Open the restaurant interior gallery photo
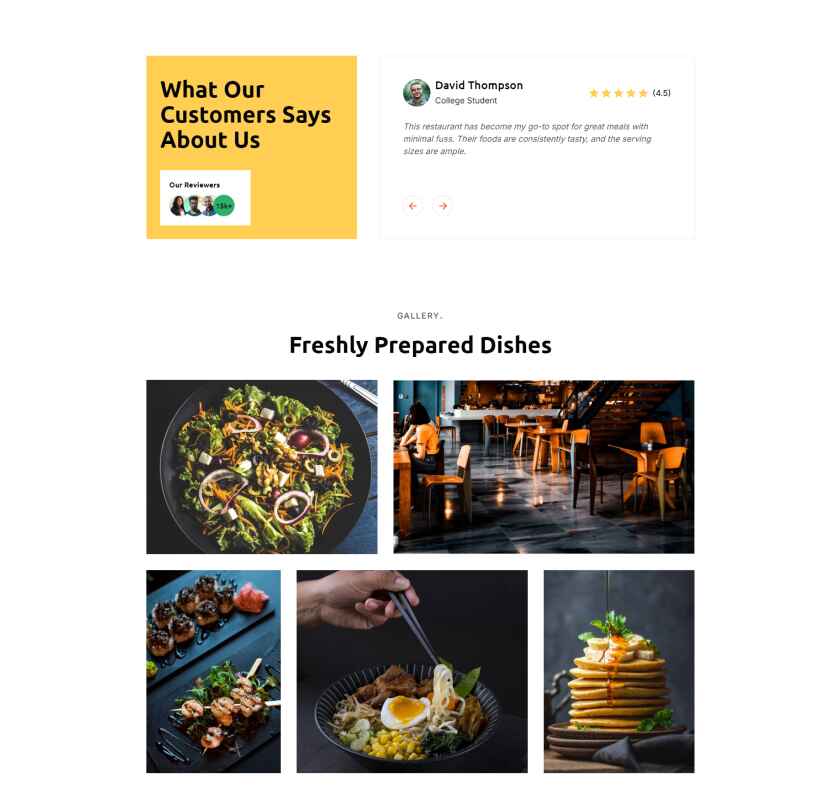Viewport: 840px width, 800px height. click(544, 467)
